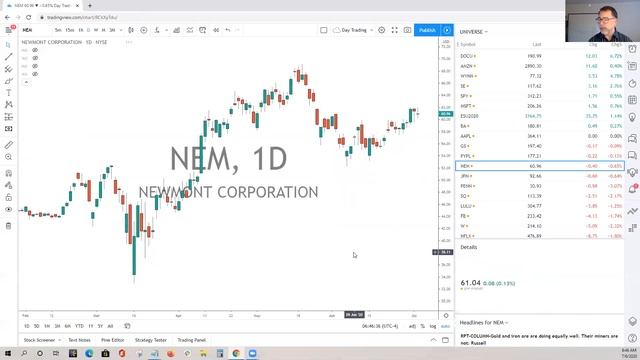
Task: Select the 1D date range button
Action: (27, 326)
